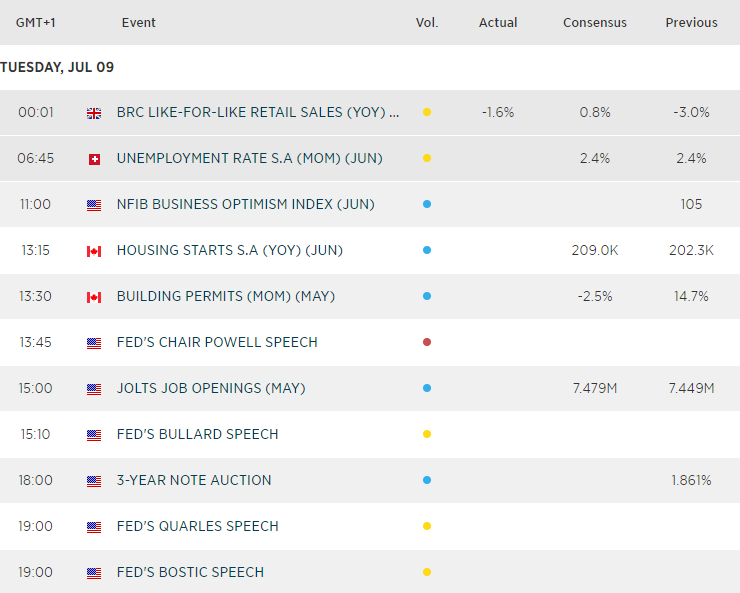
Task: Click Canada flag next to Housing Starts
Action: (x=94, y=251)
